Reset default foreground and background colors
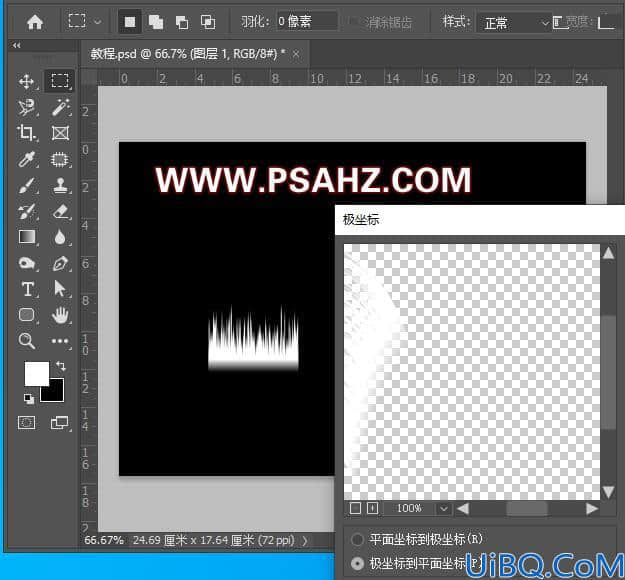The width and height of the screenshot is (625, 580). [28, 398]
